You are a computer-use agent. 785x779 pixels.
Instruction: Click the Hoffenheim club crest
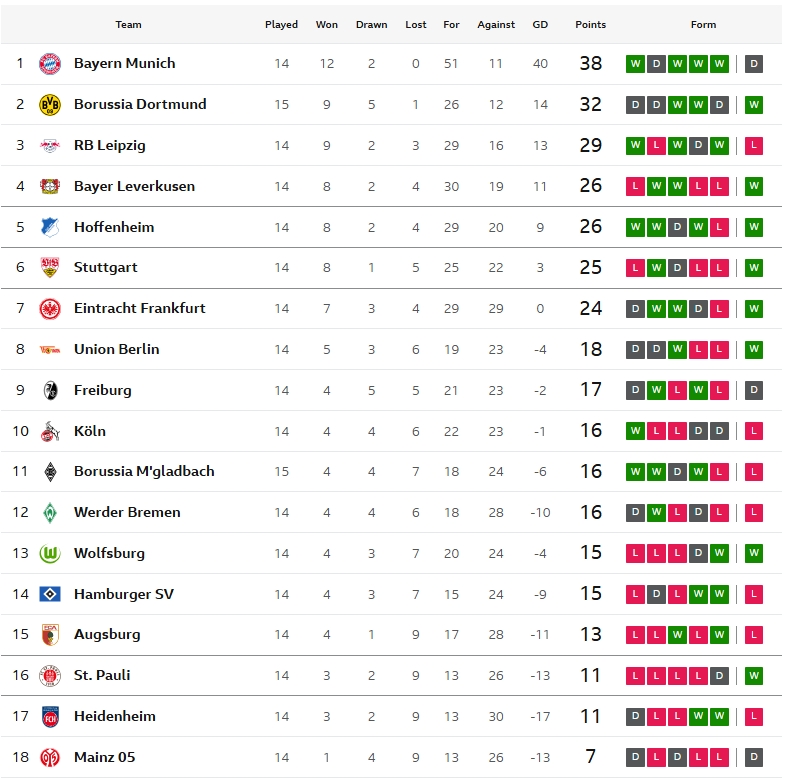coord(49,227)
